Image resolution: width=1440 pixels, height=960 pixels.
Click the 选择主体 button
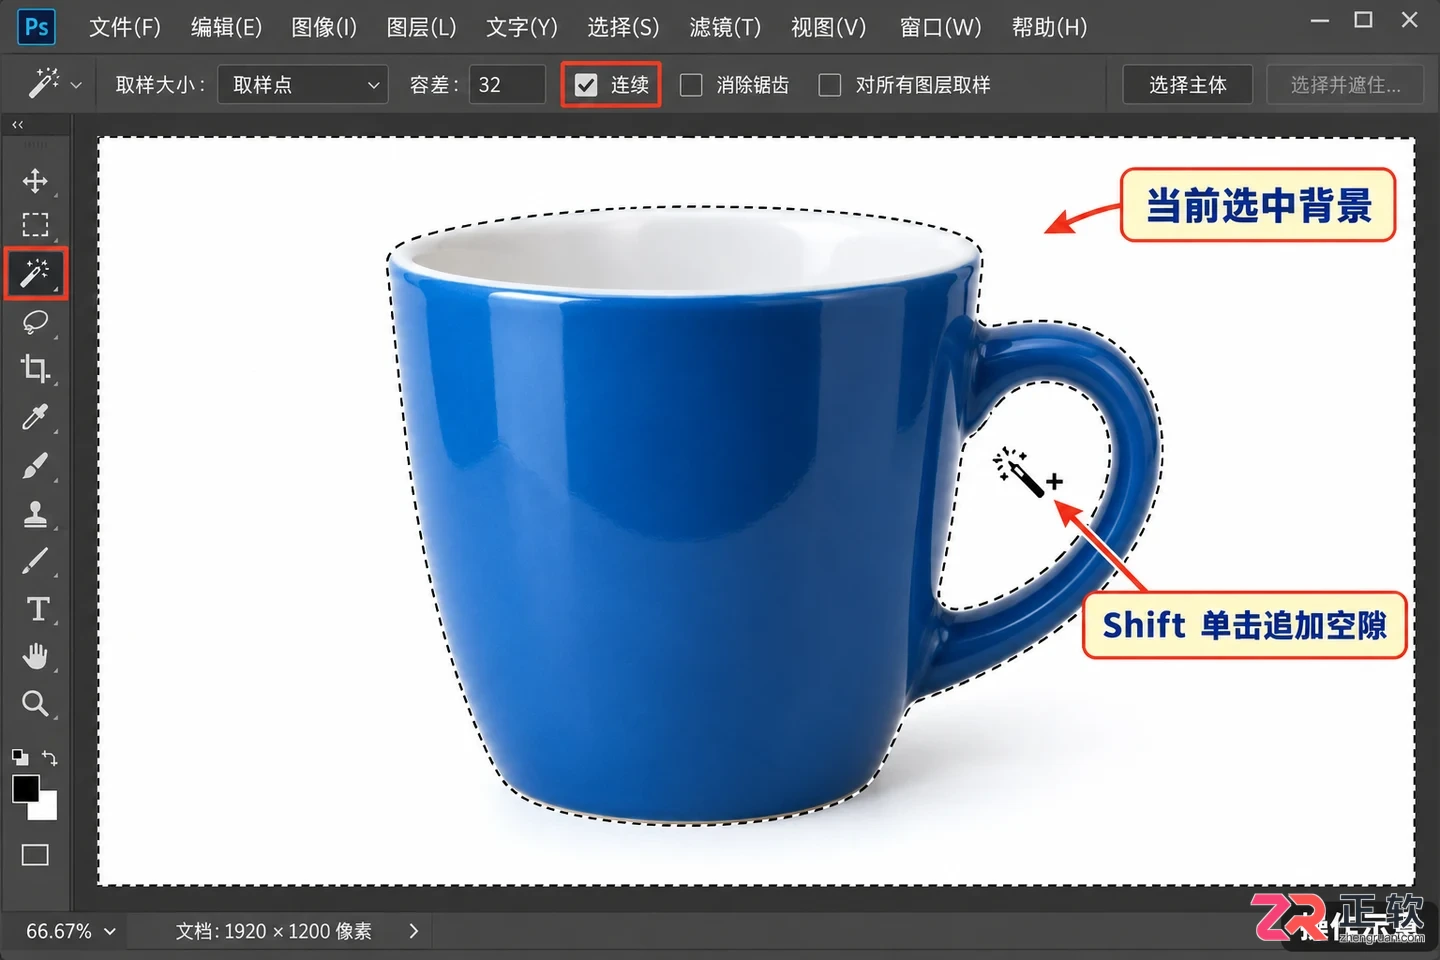1188,85
